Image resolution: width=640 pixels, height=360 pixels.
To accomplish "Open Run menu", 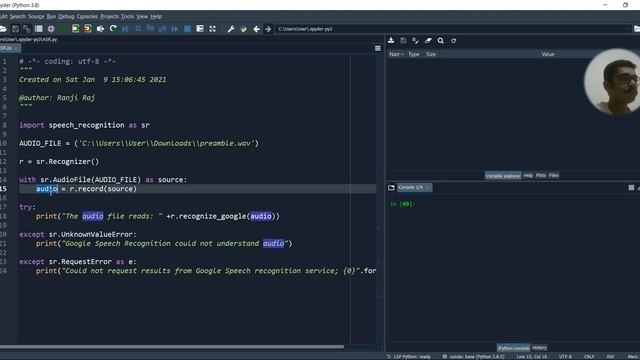I will 51,17.
